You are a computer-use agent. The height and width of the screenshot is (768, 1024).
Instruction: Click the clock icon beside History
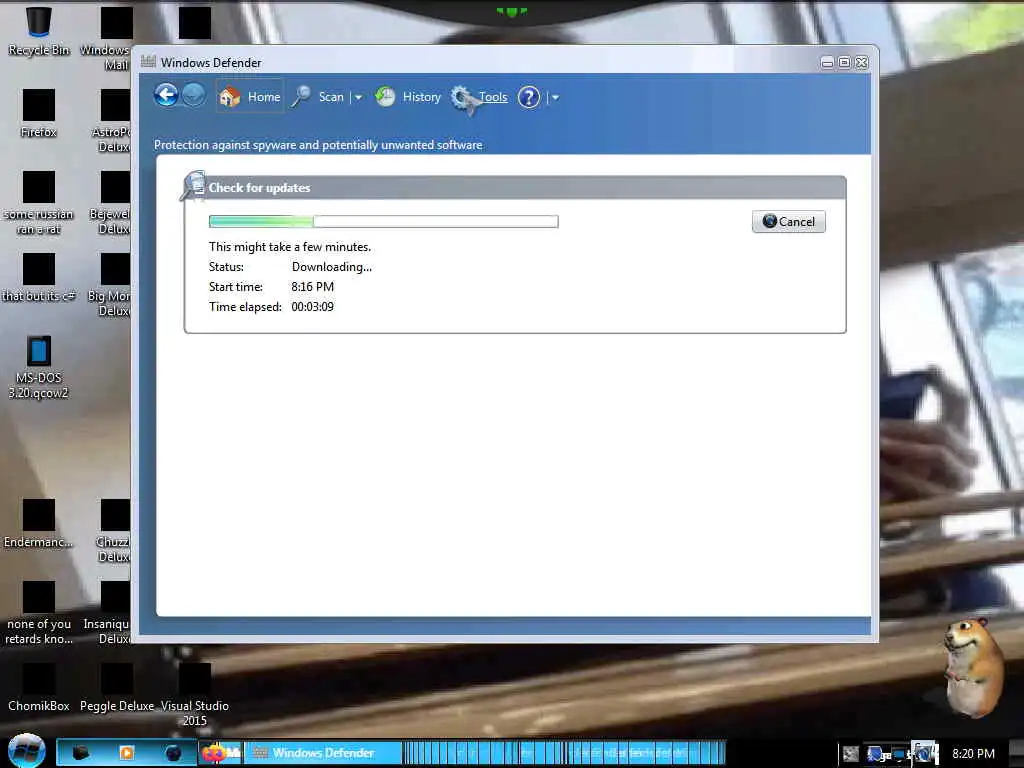click(385, 97)
